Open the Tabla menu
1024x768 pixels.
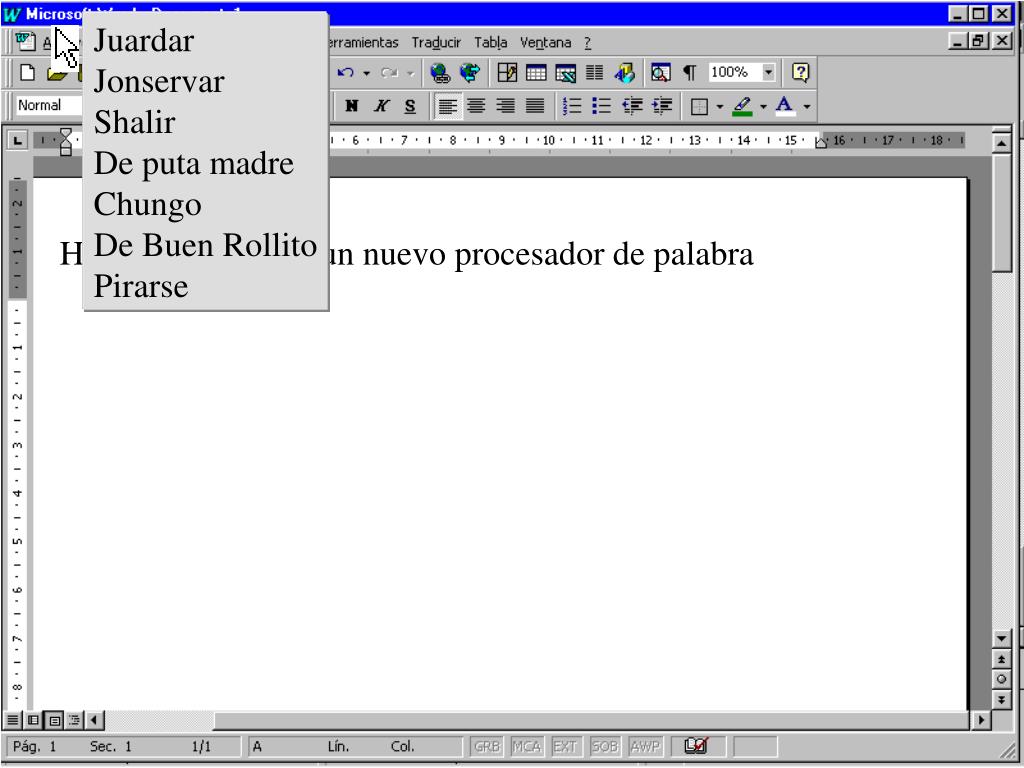click(x=490, y=42)
